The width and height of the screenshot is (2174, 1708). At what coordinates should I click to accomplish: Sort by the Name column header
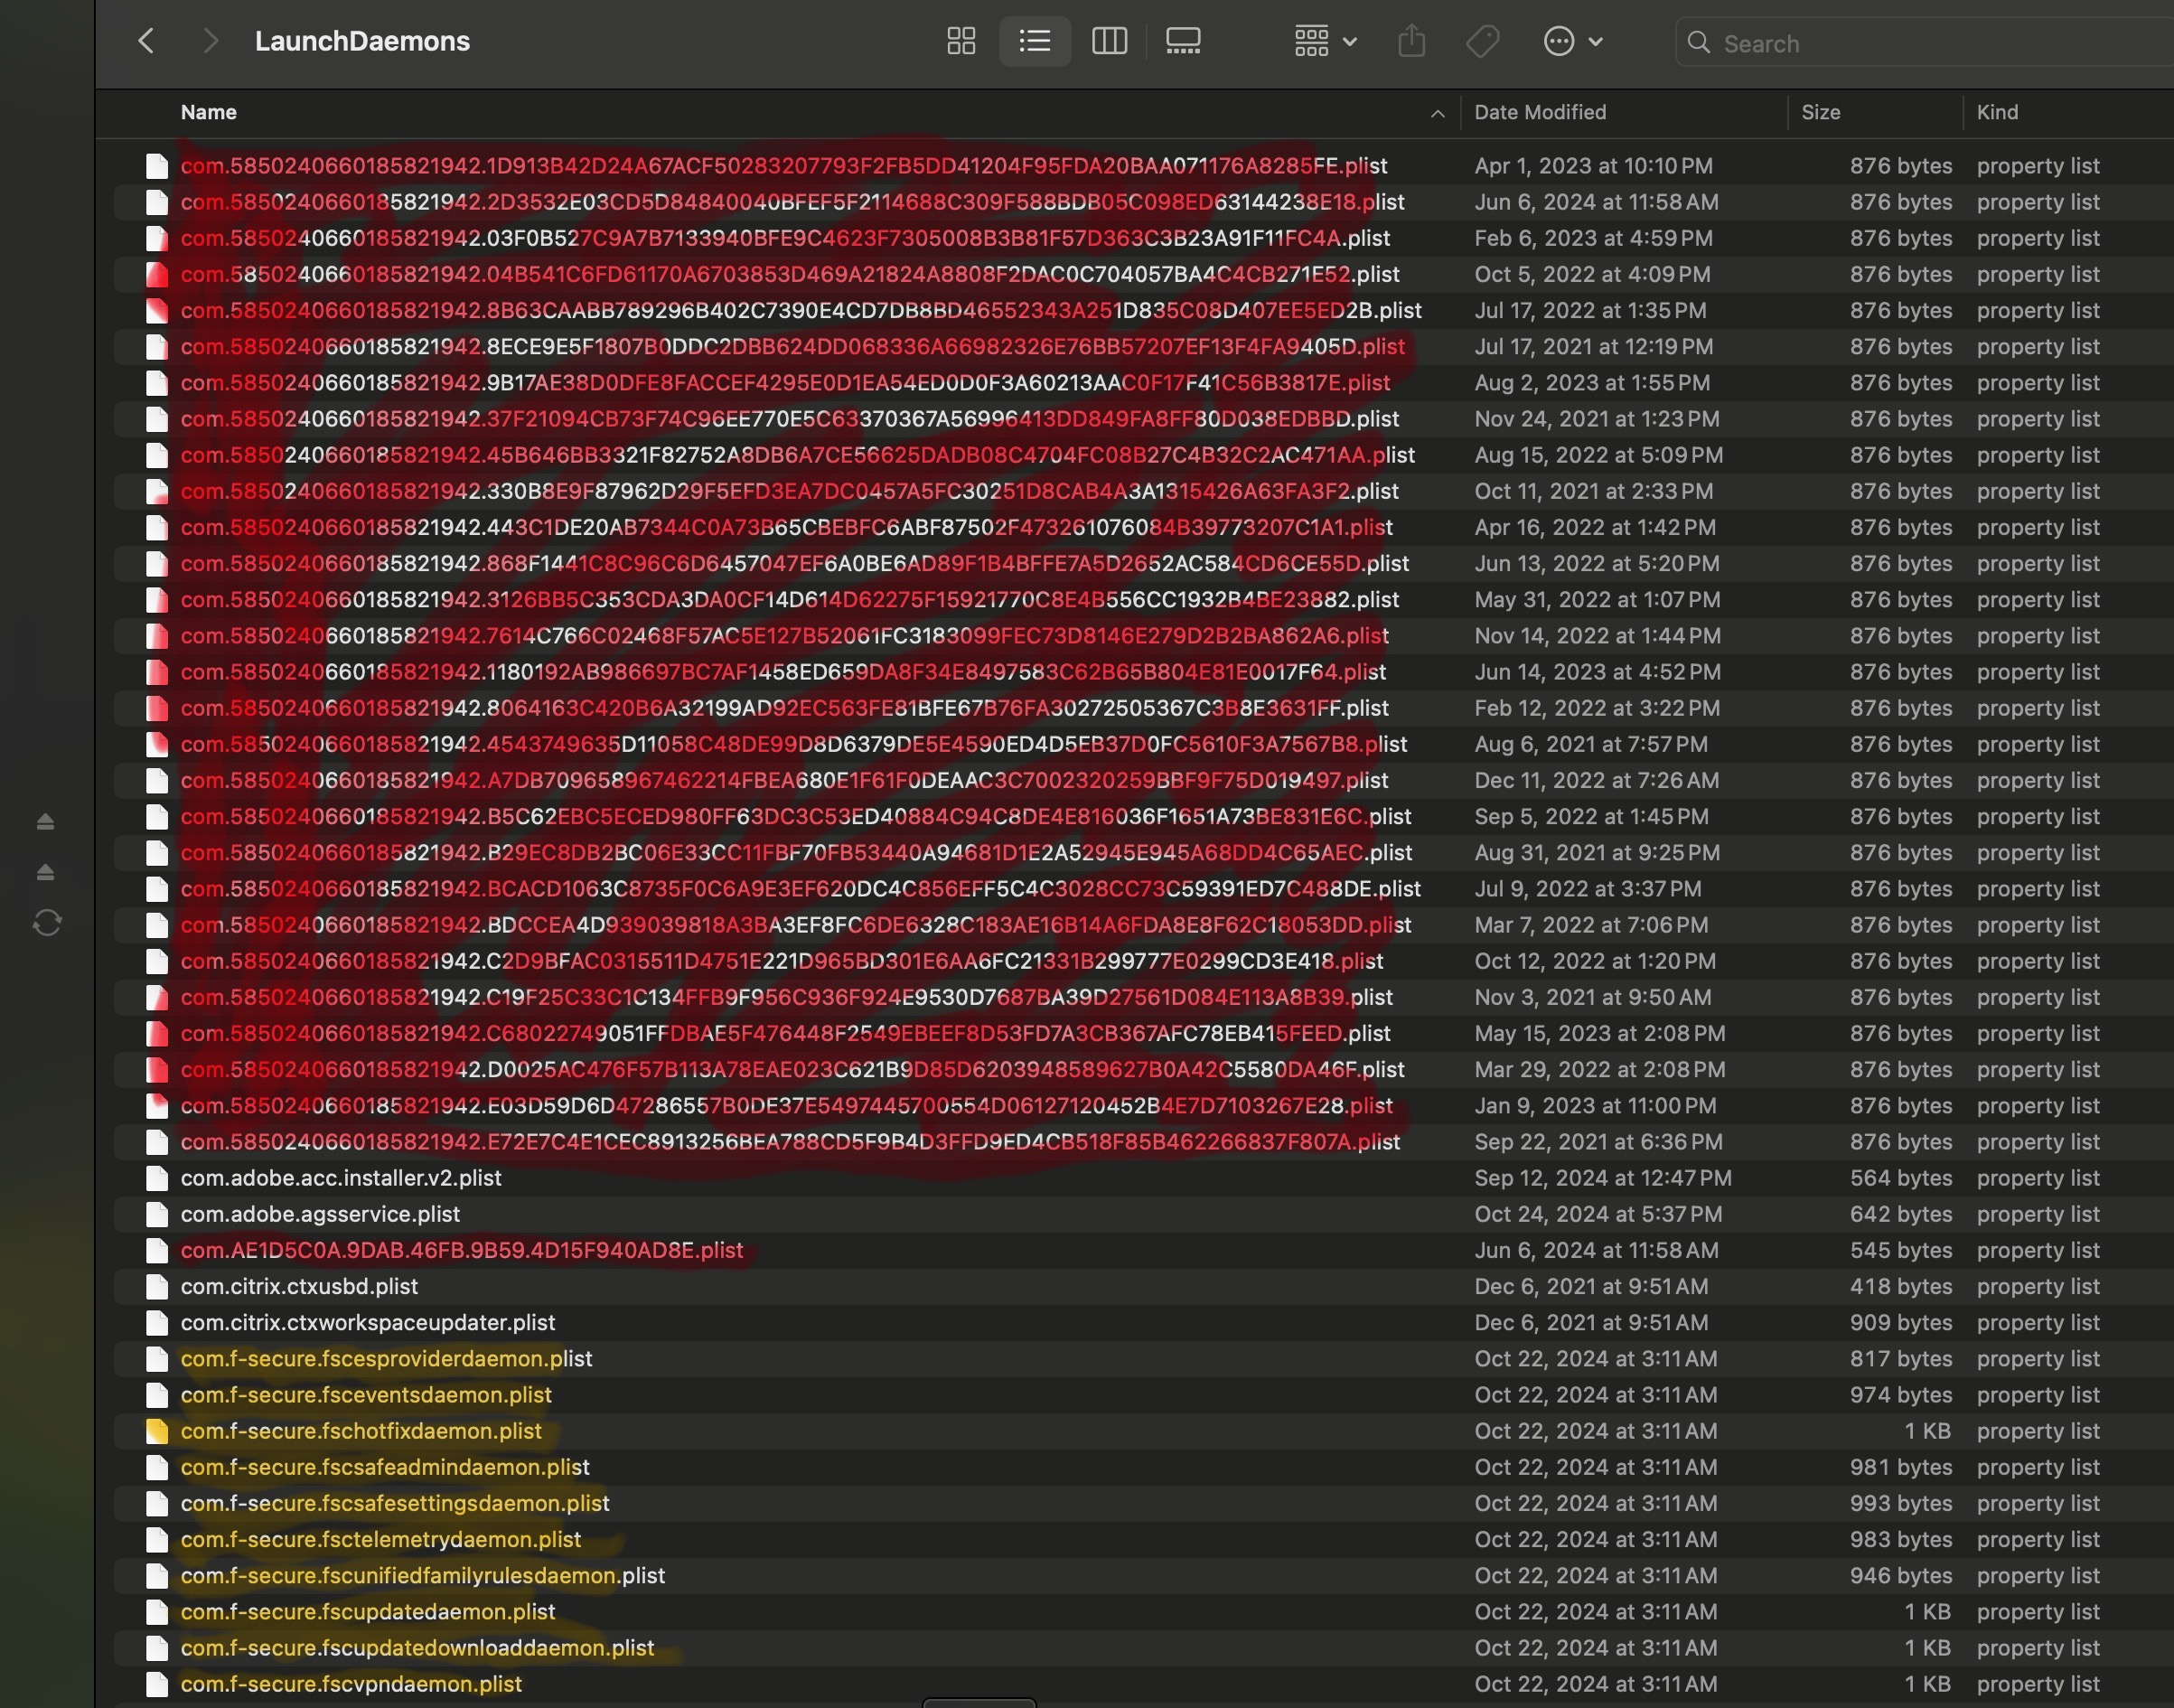click(208, 112)
